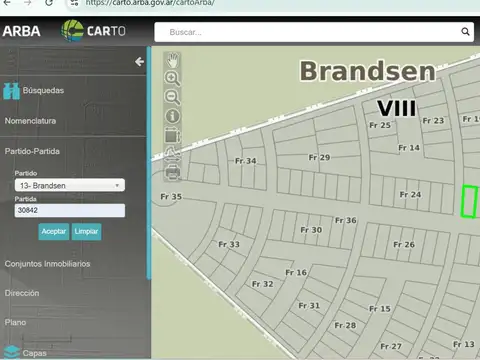Click map label Fr 16
Viewport: 480px width, 360px height.
pos(296,273)
